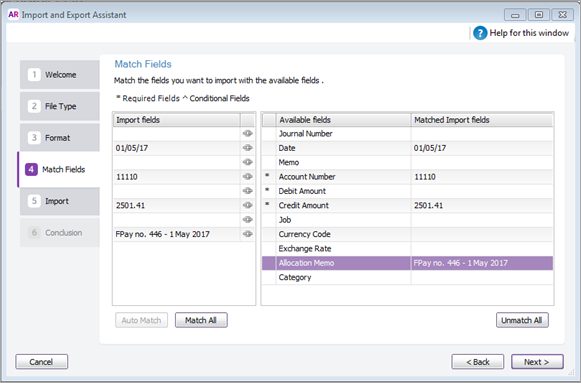
Task: Click match icon in blank row below 2501.41
Action: [x=248, y=220]
